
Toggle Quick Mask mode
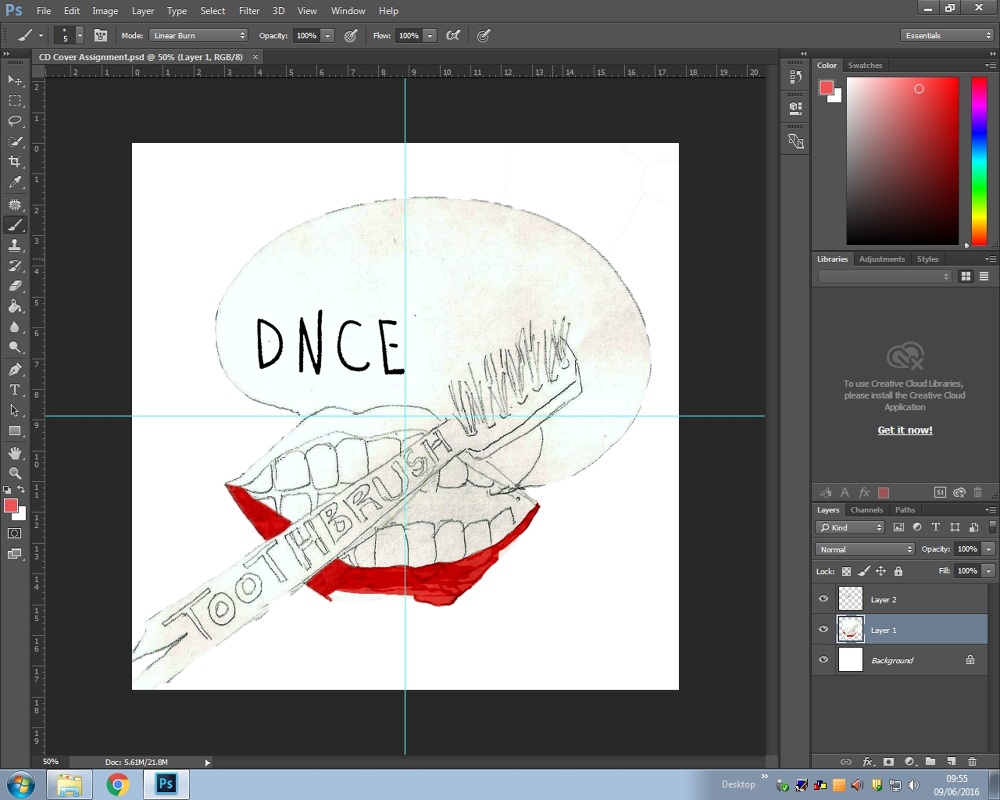coord(15,533)
